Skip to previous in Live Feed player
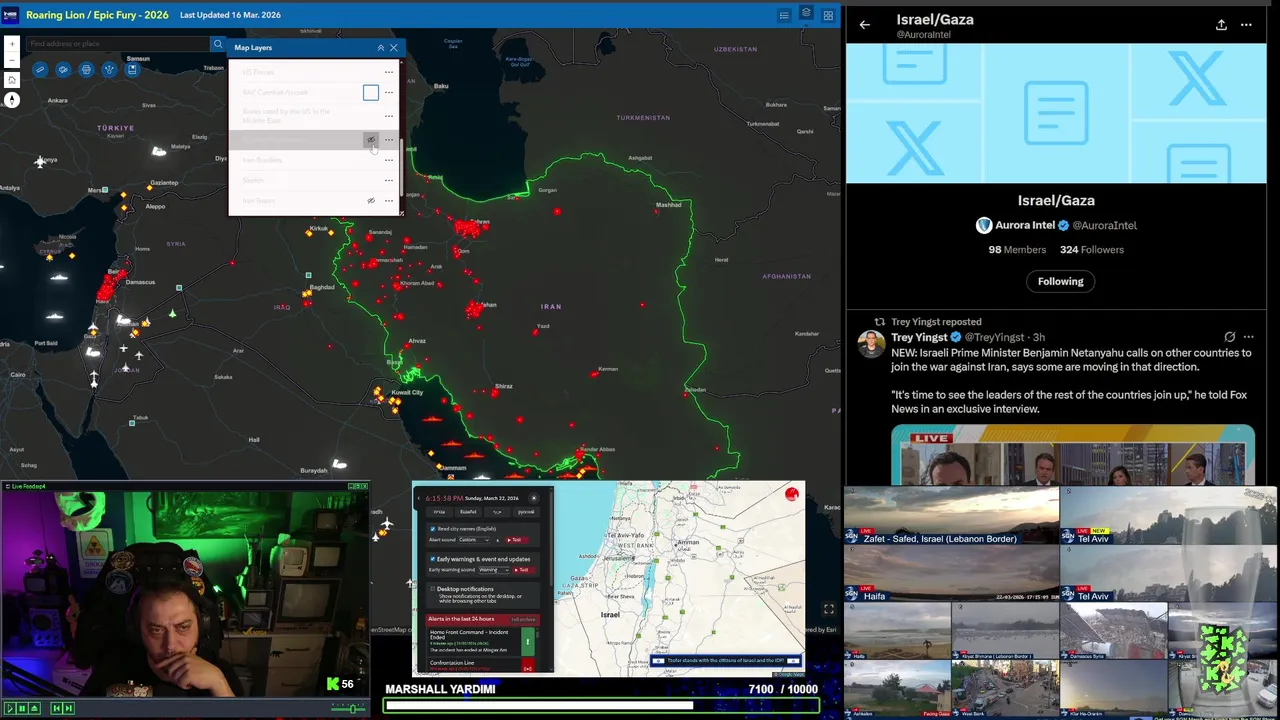Screen dimensions: 1280x720 point(57,708)
